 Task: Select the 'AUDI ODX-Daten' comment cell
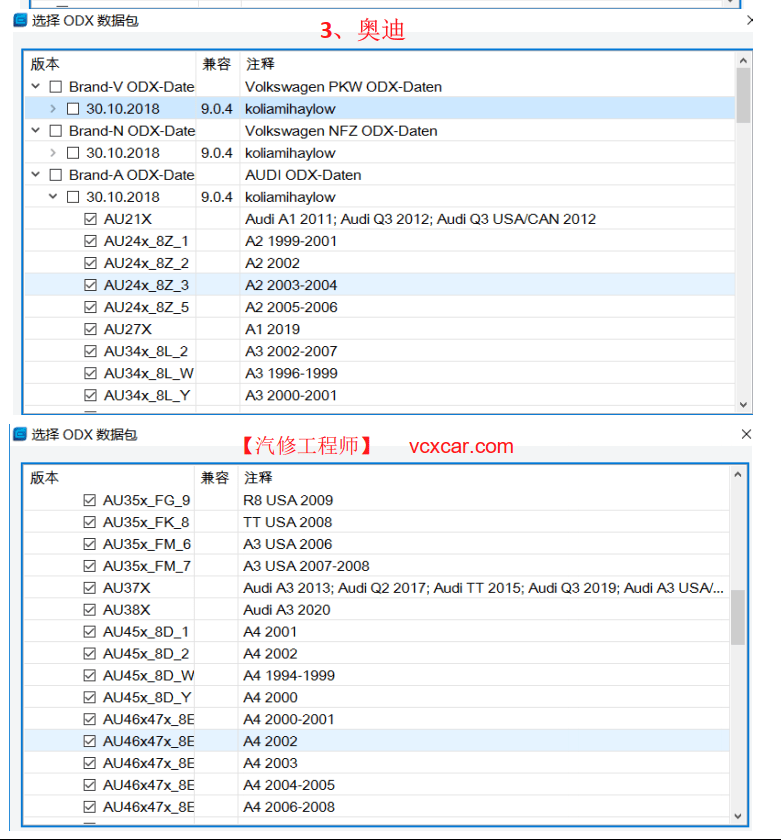coord(303,175)
